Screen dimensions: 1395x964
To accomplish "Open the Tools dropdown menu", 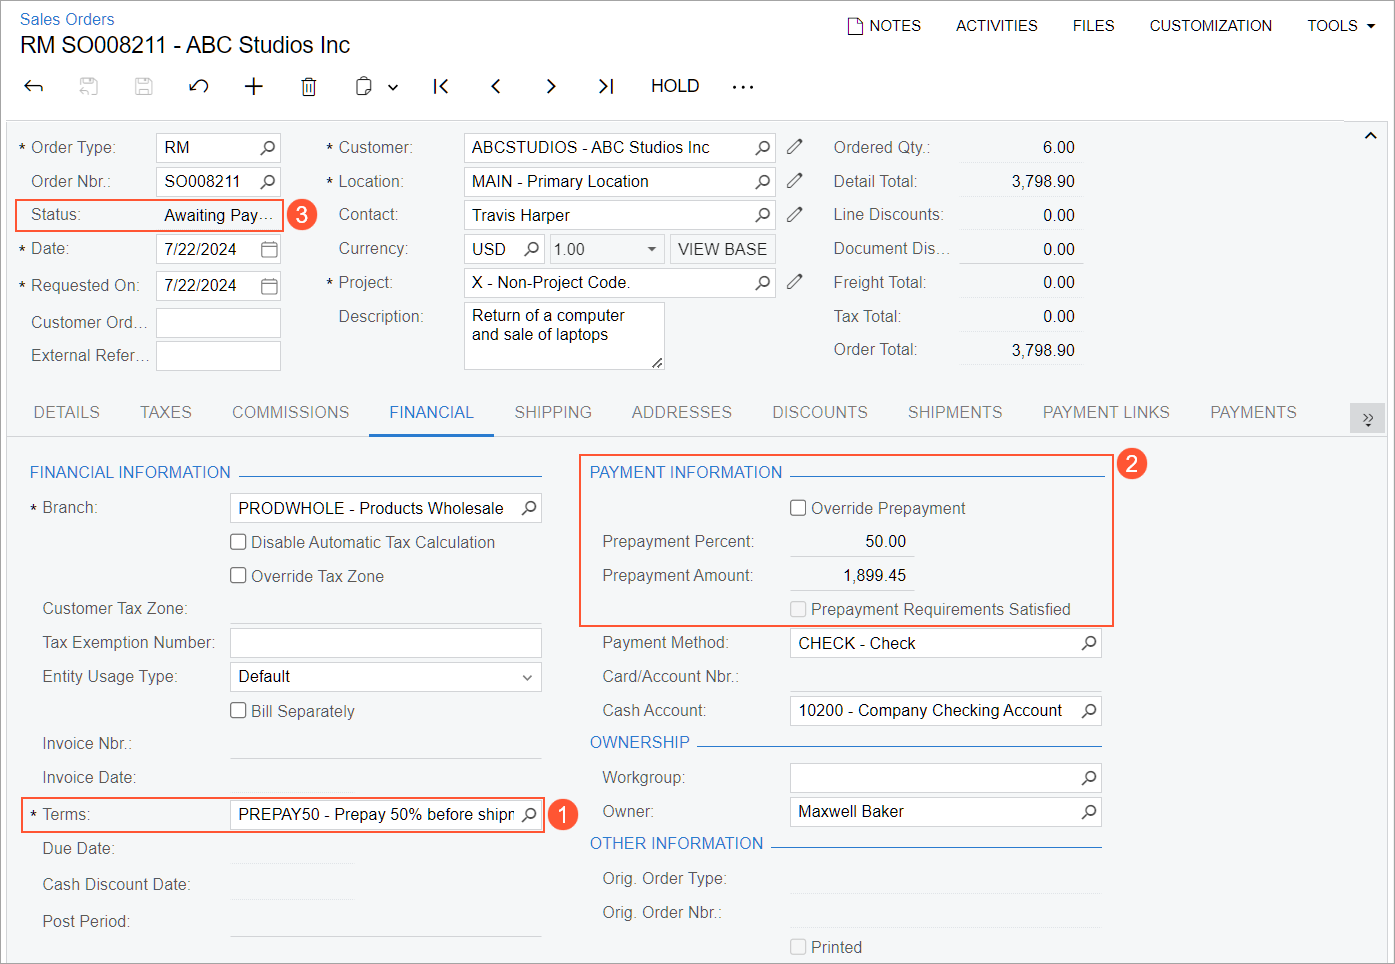I will click(1340, 26).
